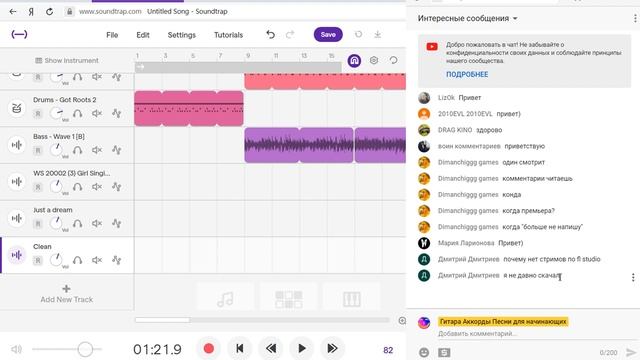Open the File menu
The height and width of the screenshot is (360, 640).
[112, 35]
